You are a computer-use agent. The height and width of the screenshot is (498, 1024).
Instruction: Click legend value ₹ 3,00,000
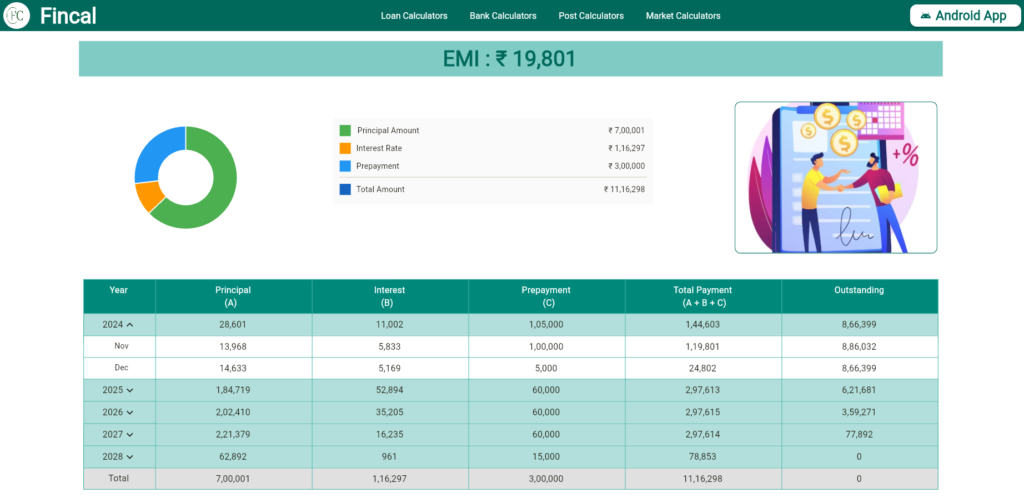tap(626, 166)
